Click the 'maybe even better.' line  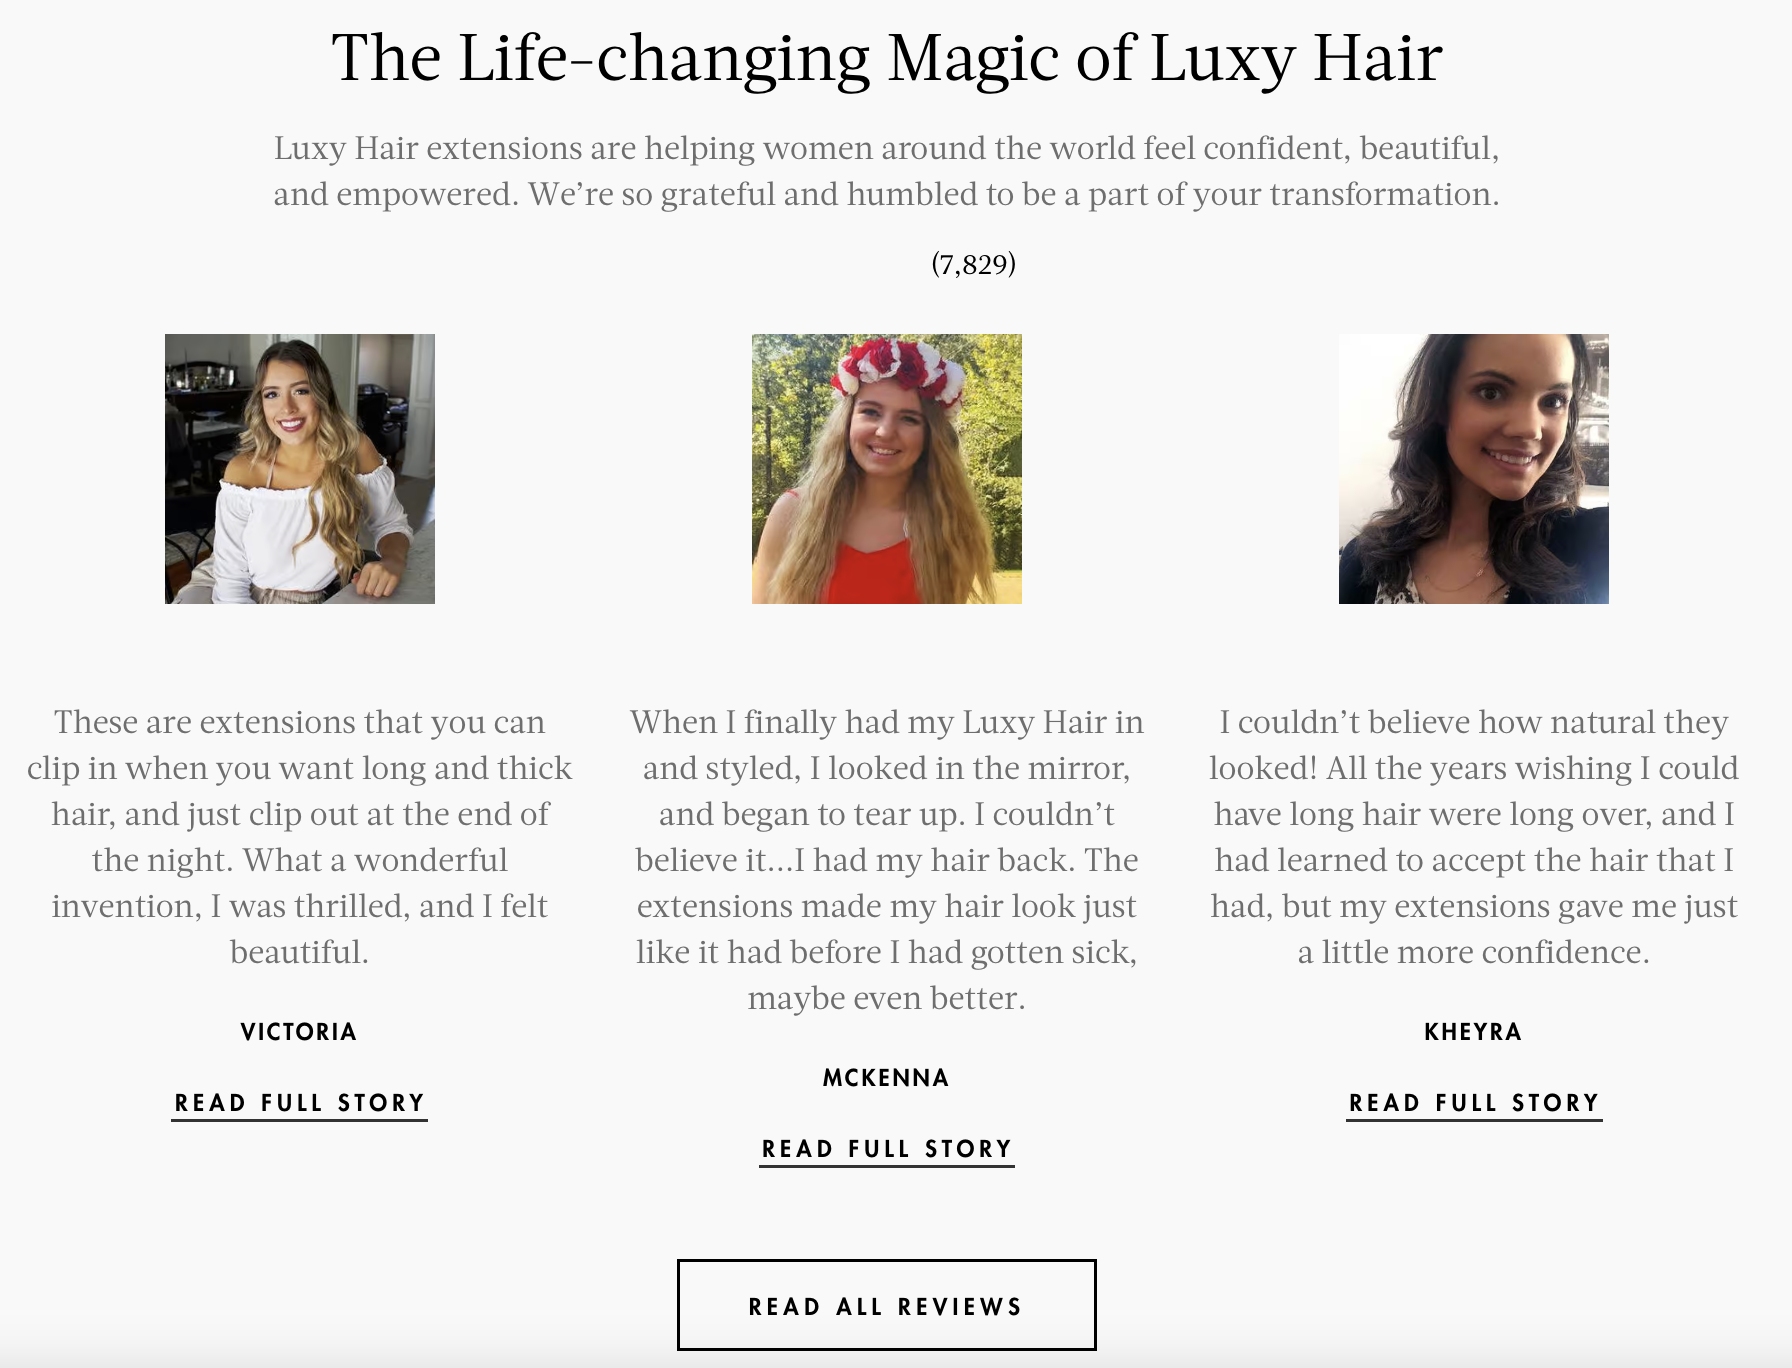pos(887,998)
